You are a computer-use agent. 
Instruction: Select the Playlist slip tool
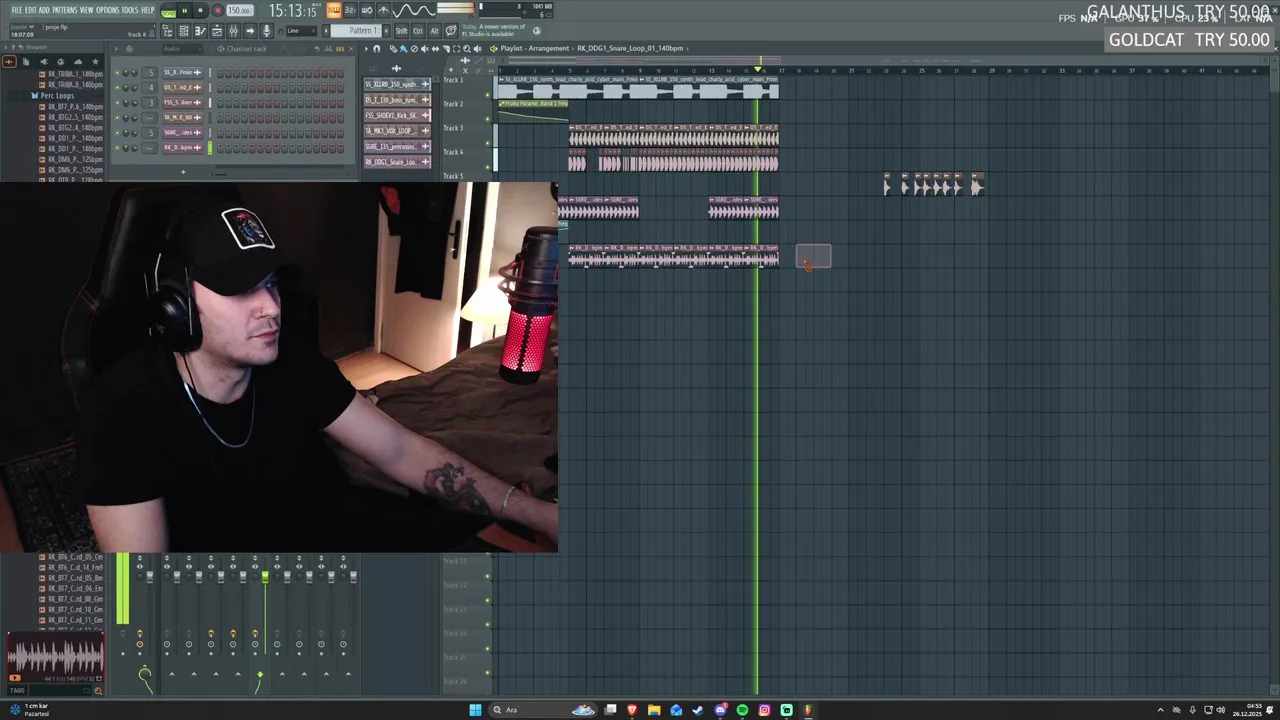[435, 49]
